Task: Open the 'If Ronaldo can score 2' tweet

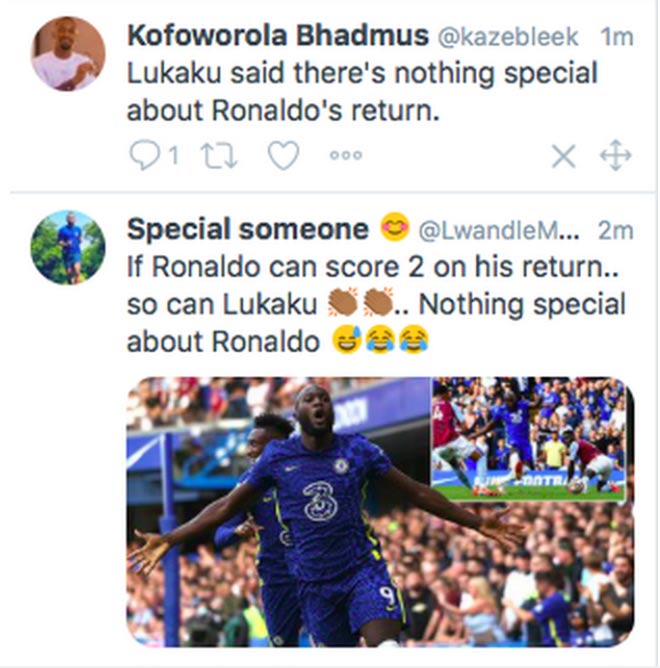Action: [375, 304]
